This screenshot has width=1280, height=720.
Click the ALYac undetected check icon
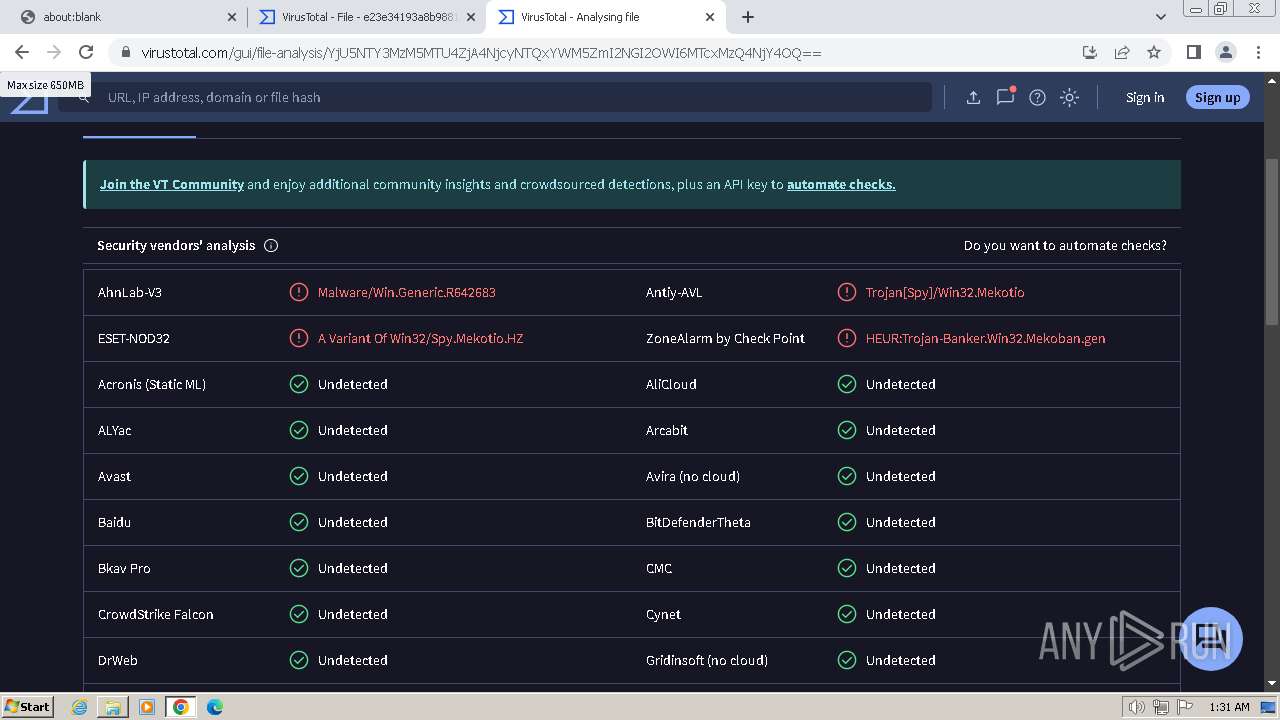pyautogui.click(x=298, y=430)
